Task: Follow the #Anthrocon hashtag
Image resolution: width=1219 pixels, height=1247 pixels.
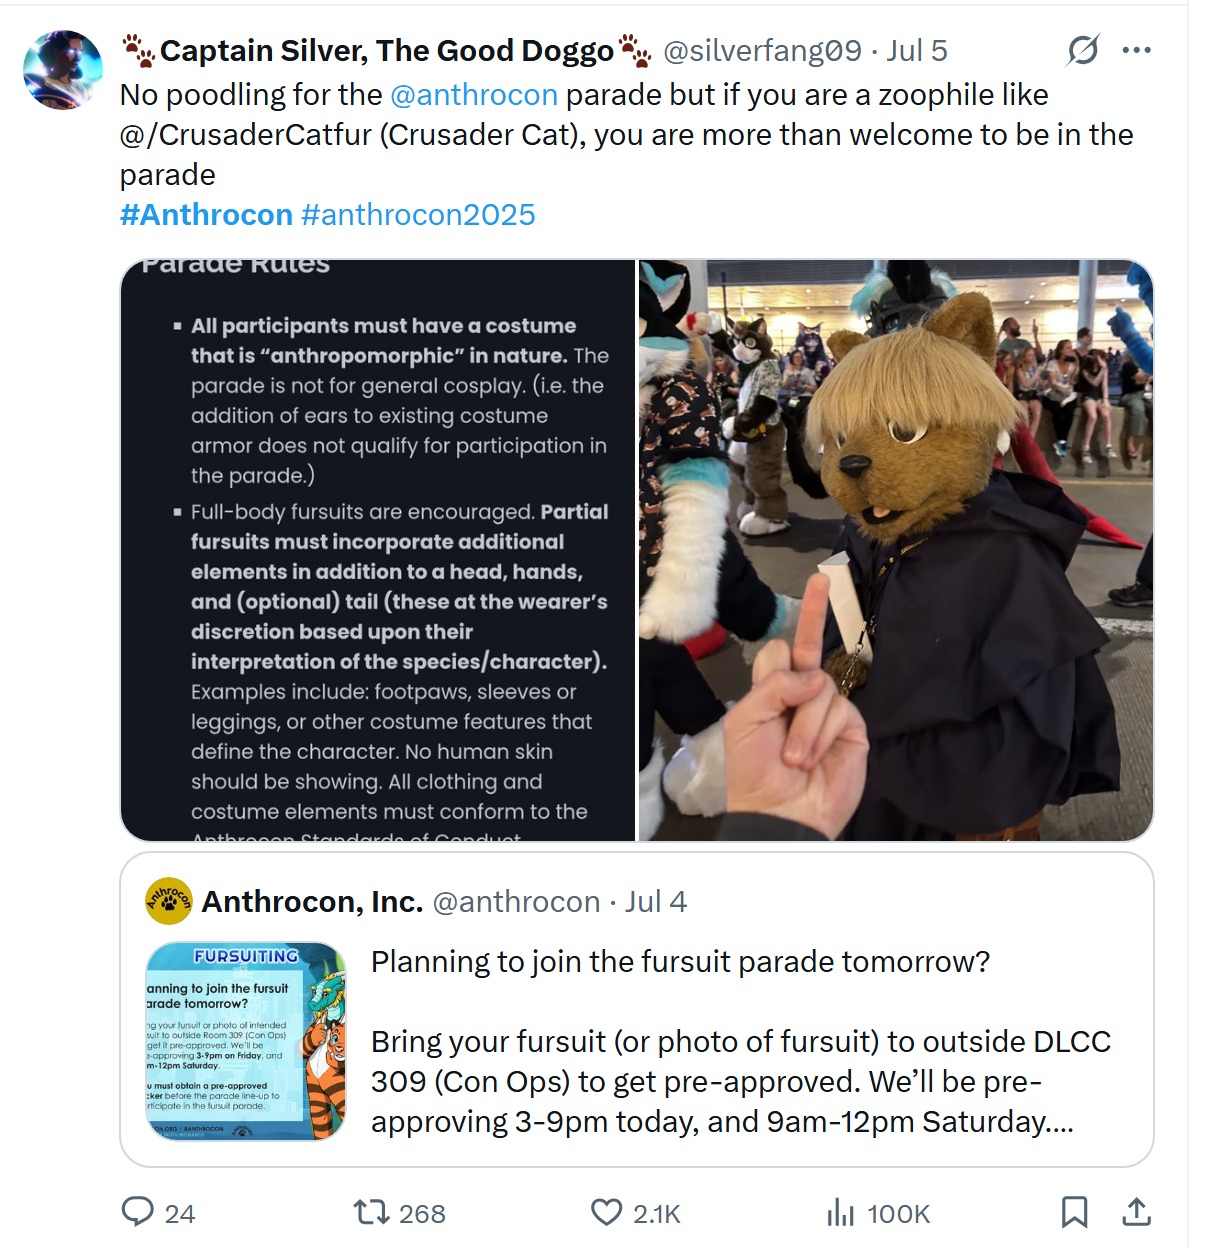Action: 206,215
